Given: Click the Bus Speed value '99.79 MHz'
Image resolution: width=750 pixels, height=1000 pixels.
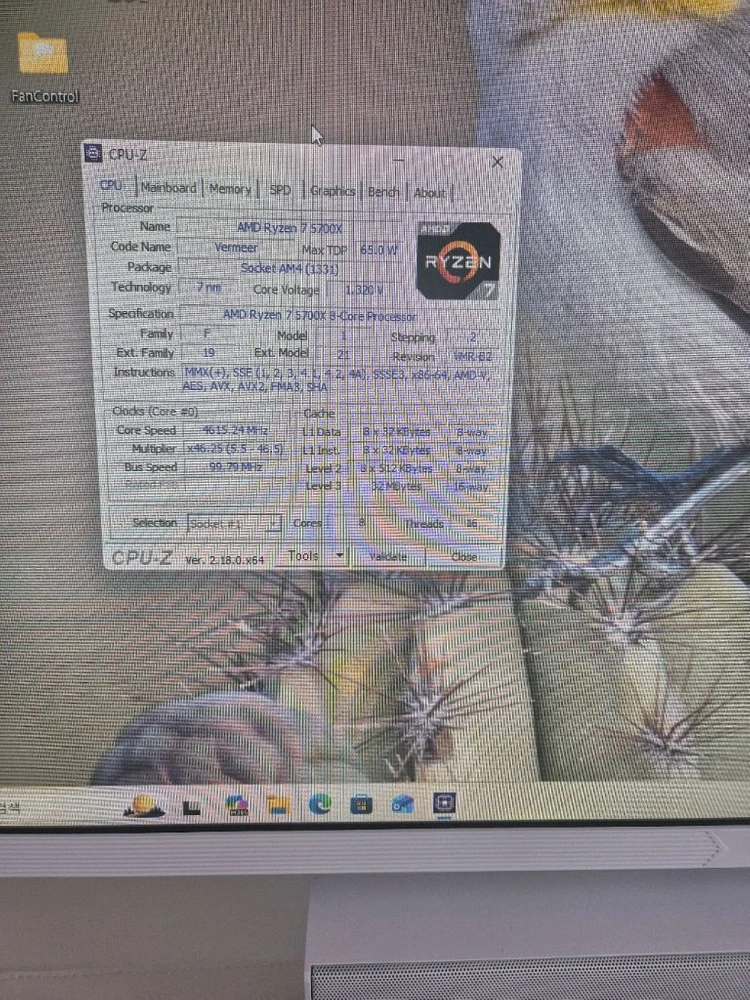Looking at the screenshot, I should [235, 467].
